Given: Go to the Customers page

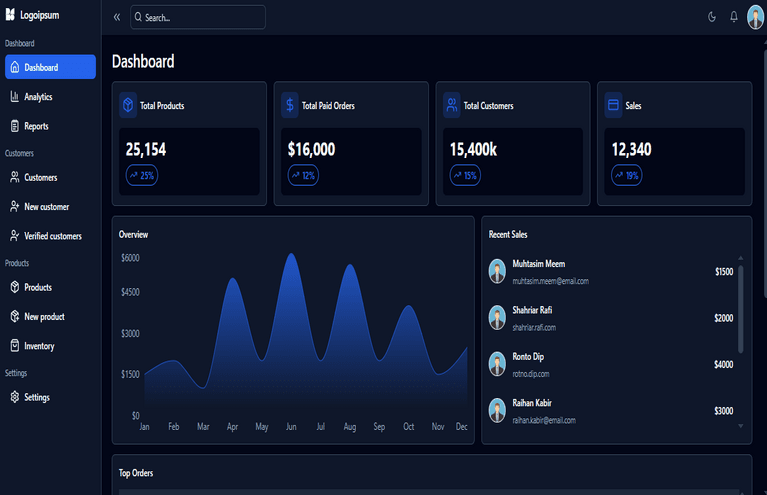Looking at the screenshot, I should (x=40, y=177).
